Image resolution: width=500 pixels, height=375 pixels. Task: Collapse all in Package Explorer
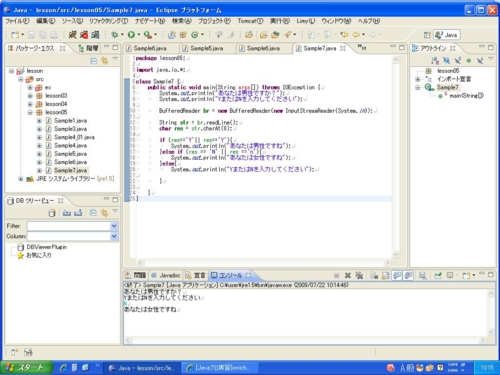(94, 61)
